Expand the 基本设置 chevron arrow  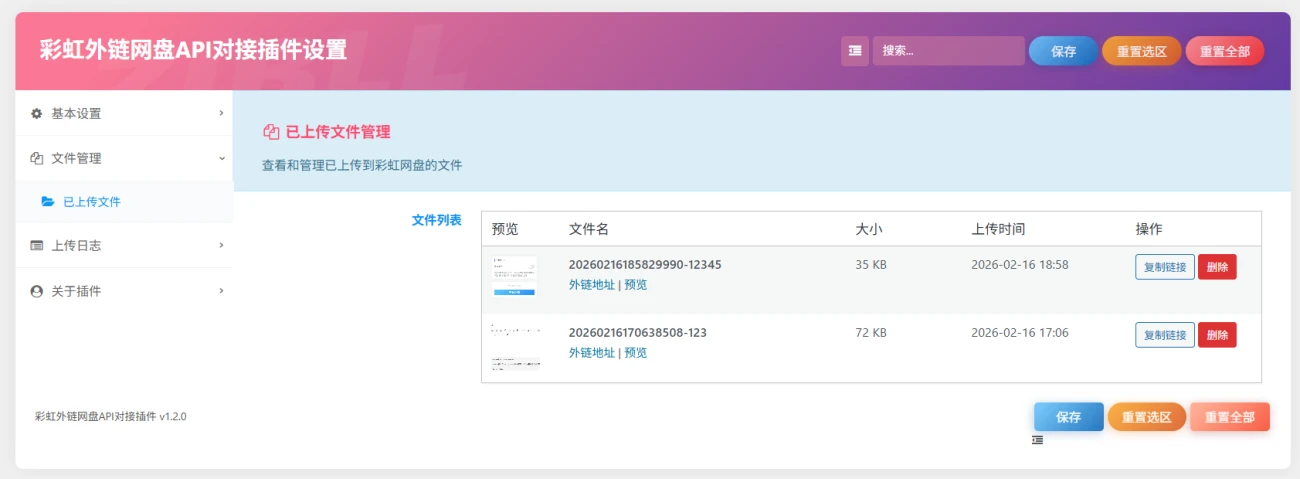pyautogui.click(x=221, y=113)
